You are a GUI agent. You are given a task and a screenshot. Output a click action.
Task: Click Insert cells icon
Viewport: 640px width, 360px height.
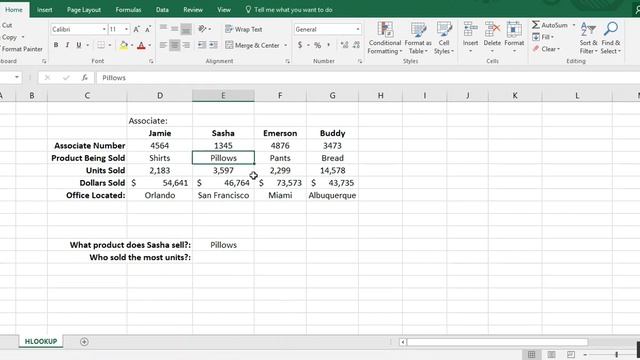coord(470,29)
